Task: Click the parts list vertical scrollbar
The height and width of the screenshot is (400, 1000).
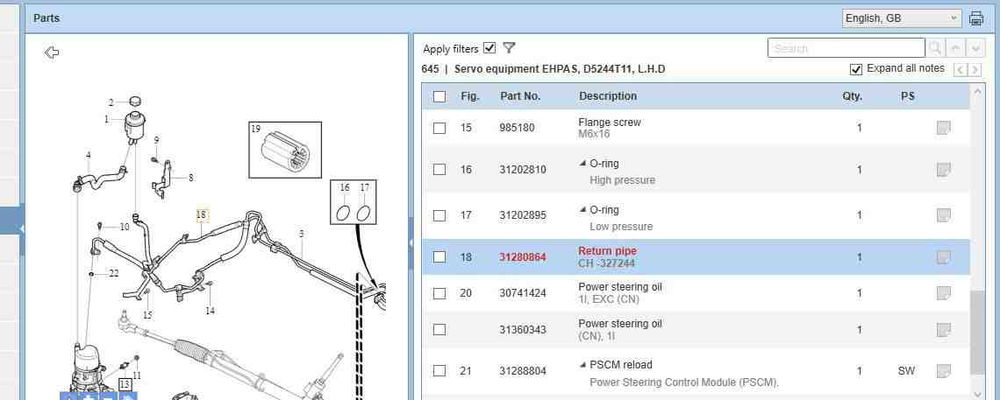Action: (976, 330)
